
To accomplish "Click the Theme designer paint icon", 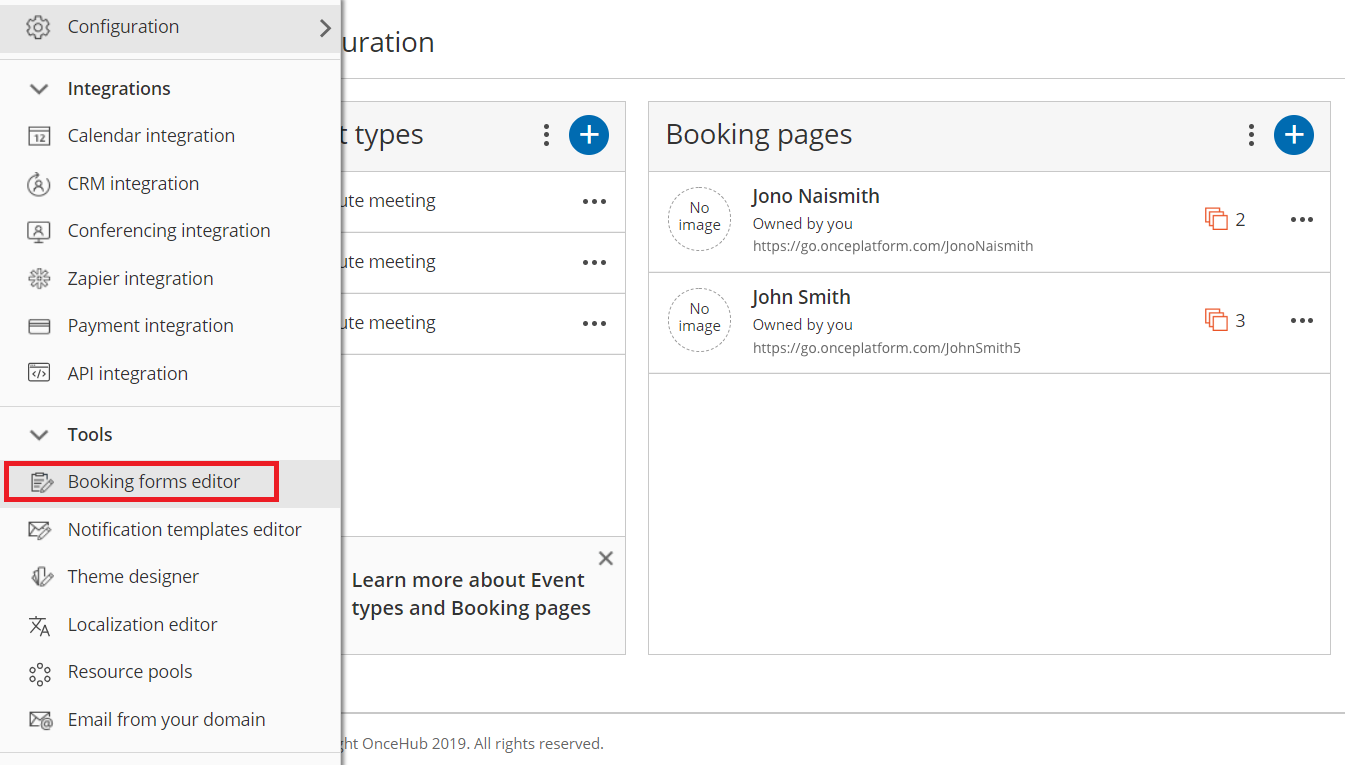I will 39,577.
